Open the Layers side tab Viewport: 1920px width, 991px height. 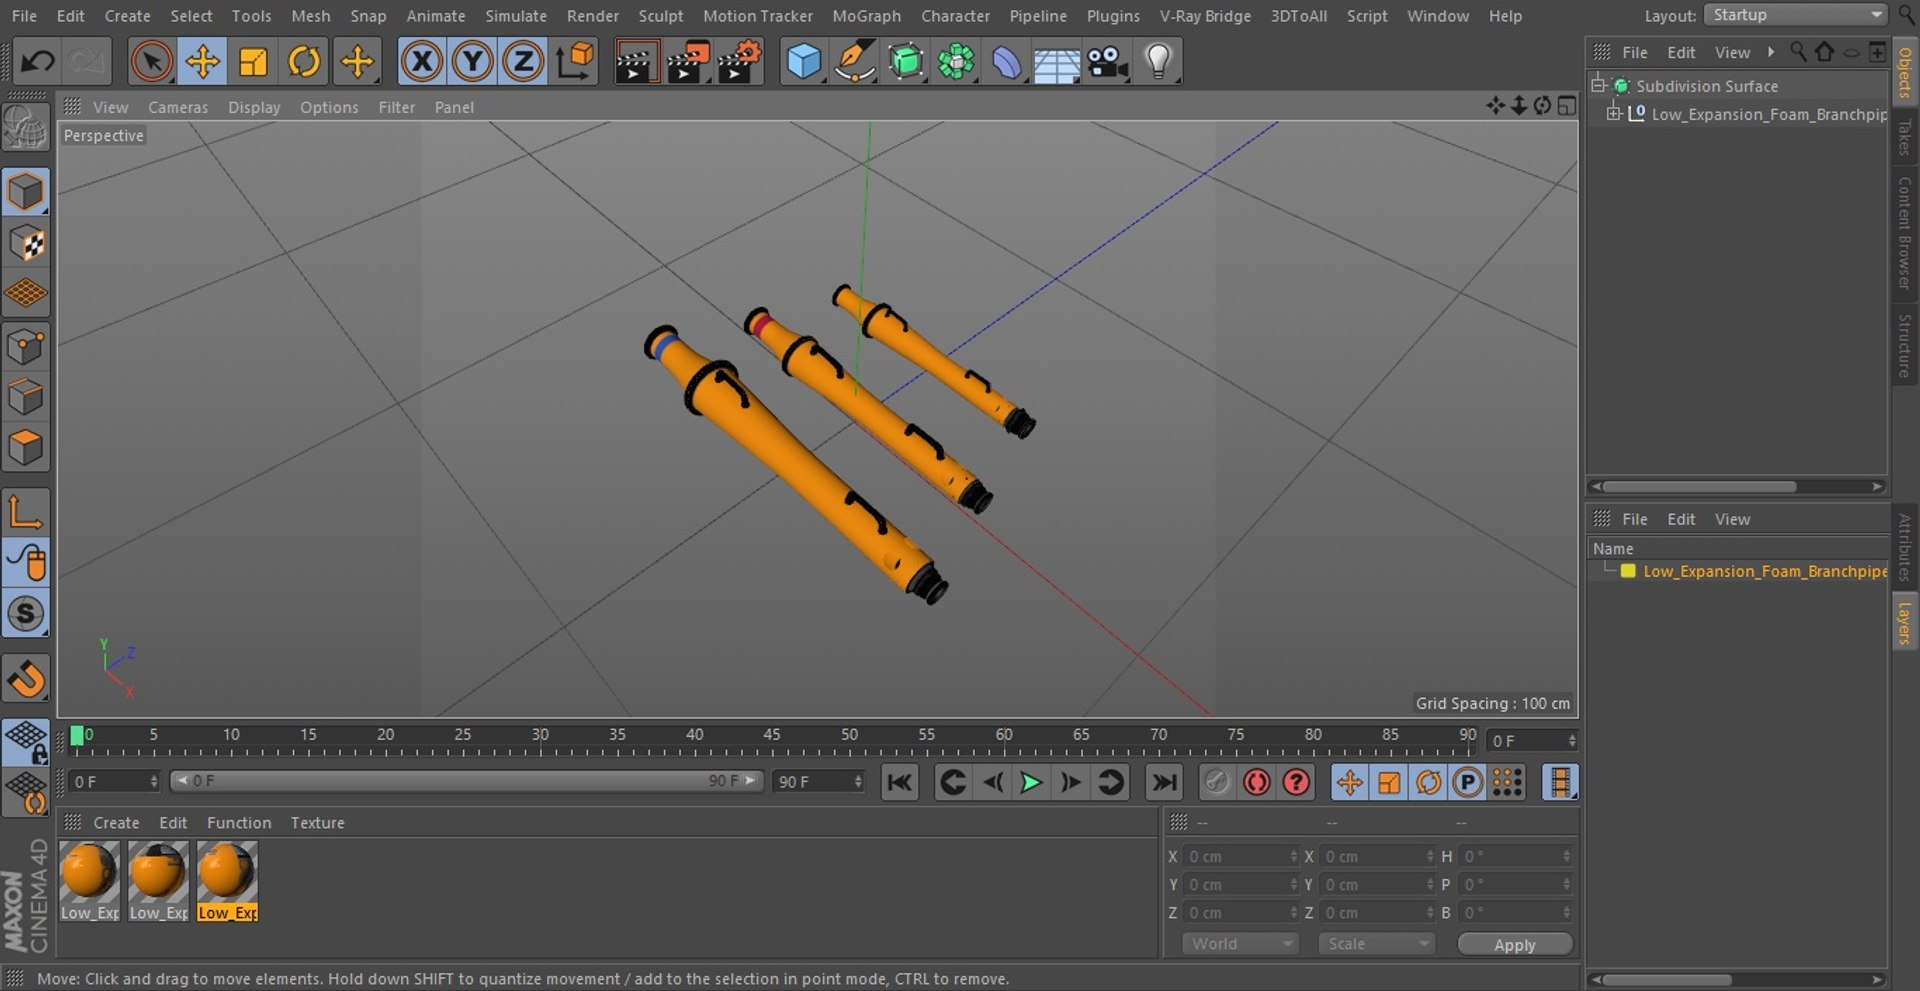[x=1904, y=621]
